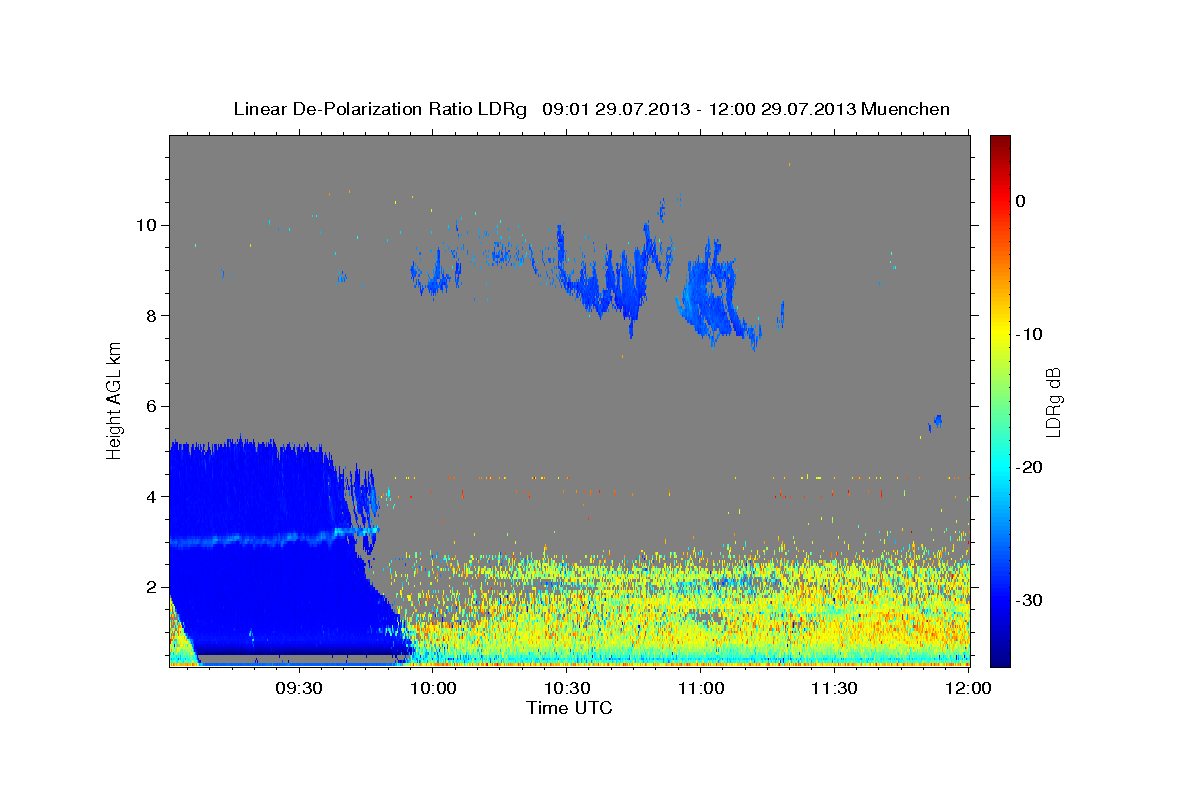Click the colorbar tick label '-10'
Viewport: 1200px width, 800px height.
(x=1028, y=334)
